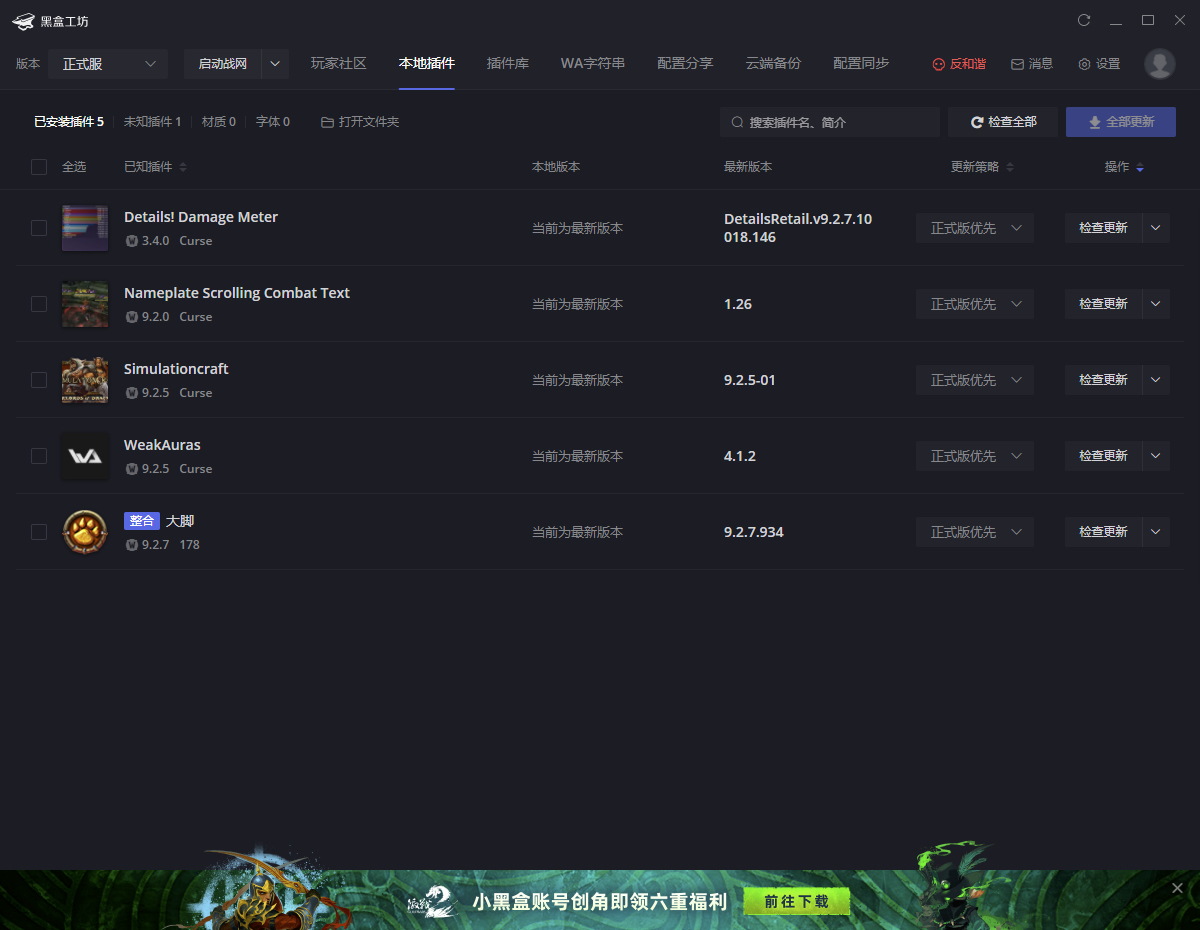Open 正式版优先 dropdown for Simulationcraft
The height and width of the screenshot is (930, 1200).
coord(975,380)
